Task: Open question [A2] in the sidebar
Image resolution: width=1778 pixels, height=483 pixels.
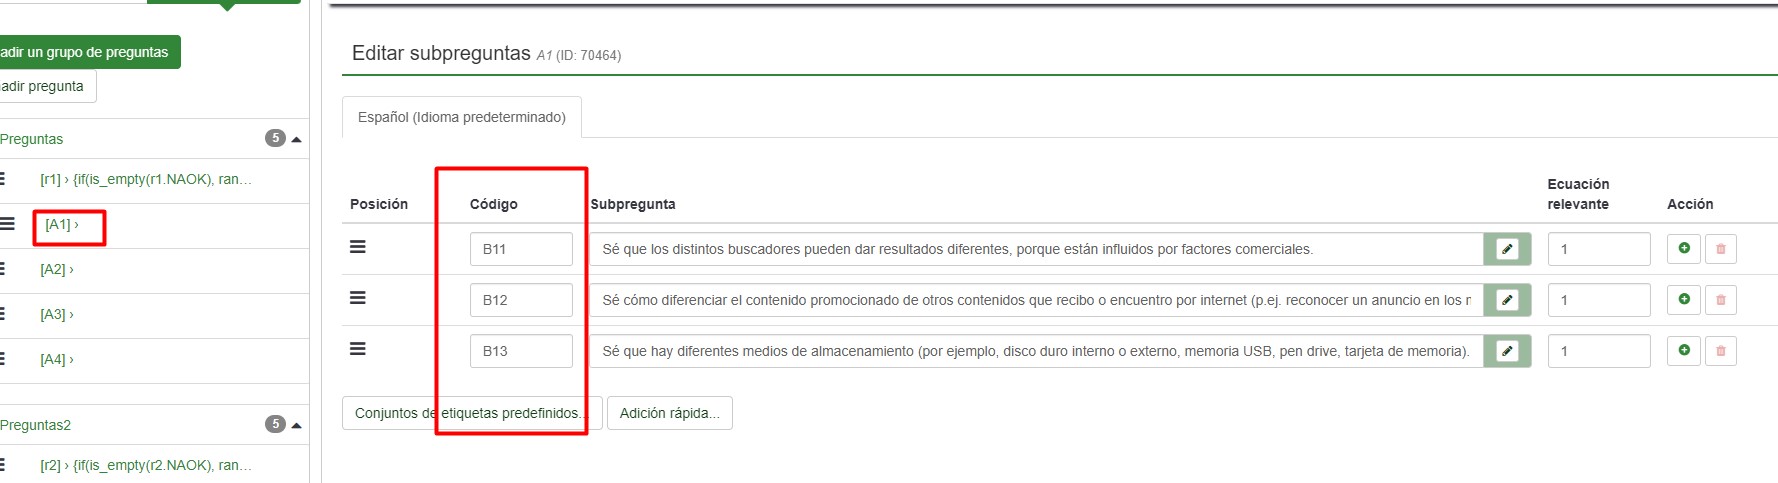Action: pos(56,270)
